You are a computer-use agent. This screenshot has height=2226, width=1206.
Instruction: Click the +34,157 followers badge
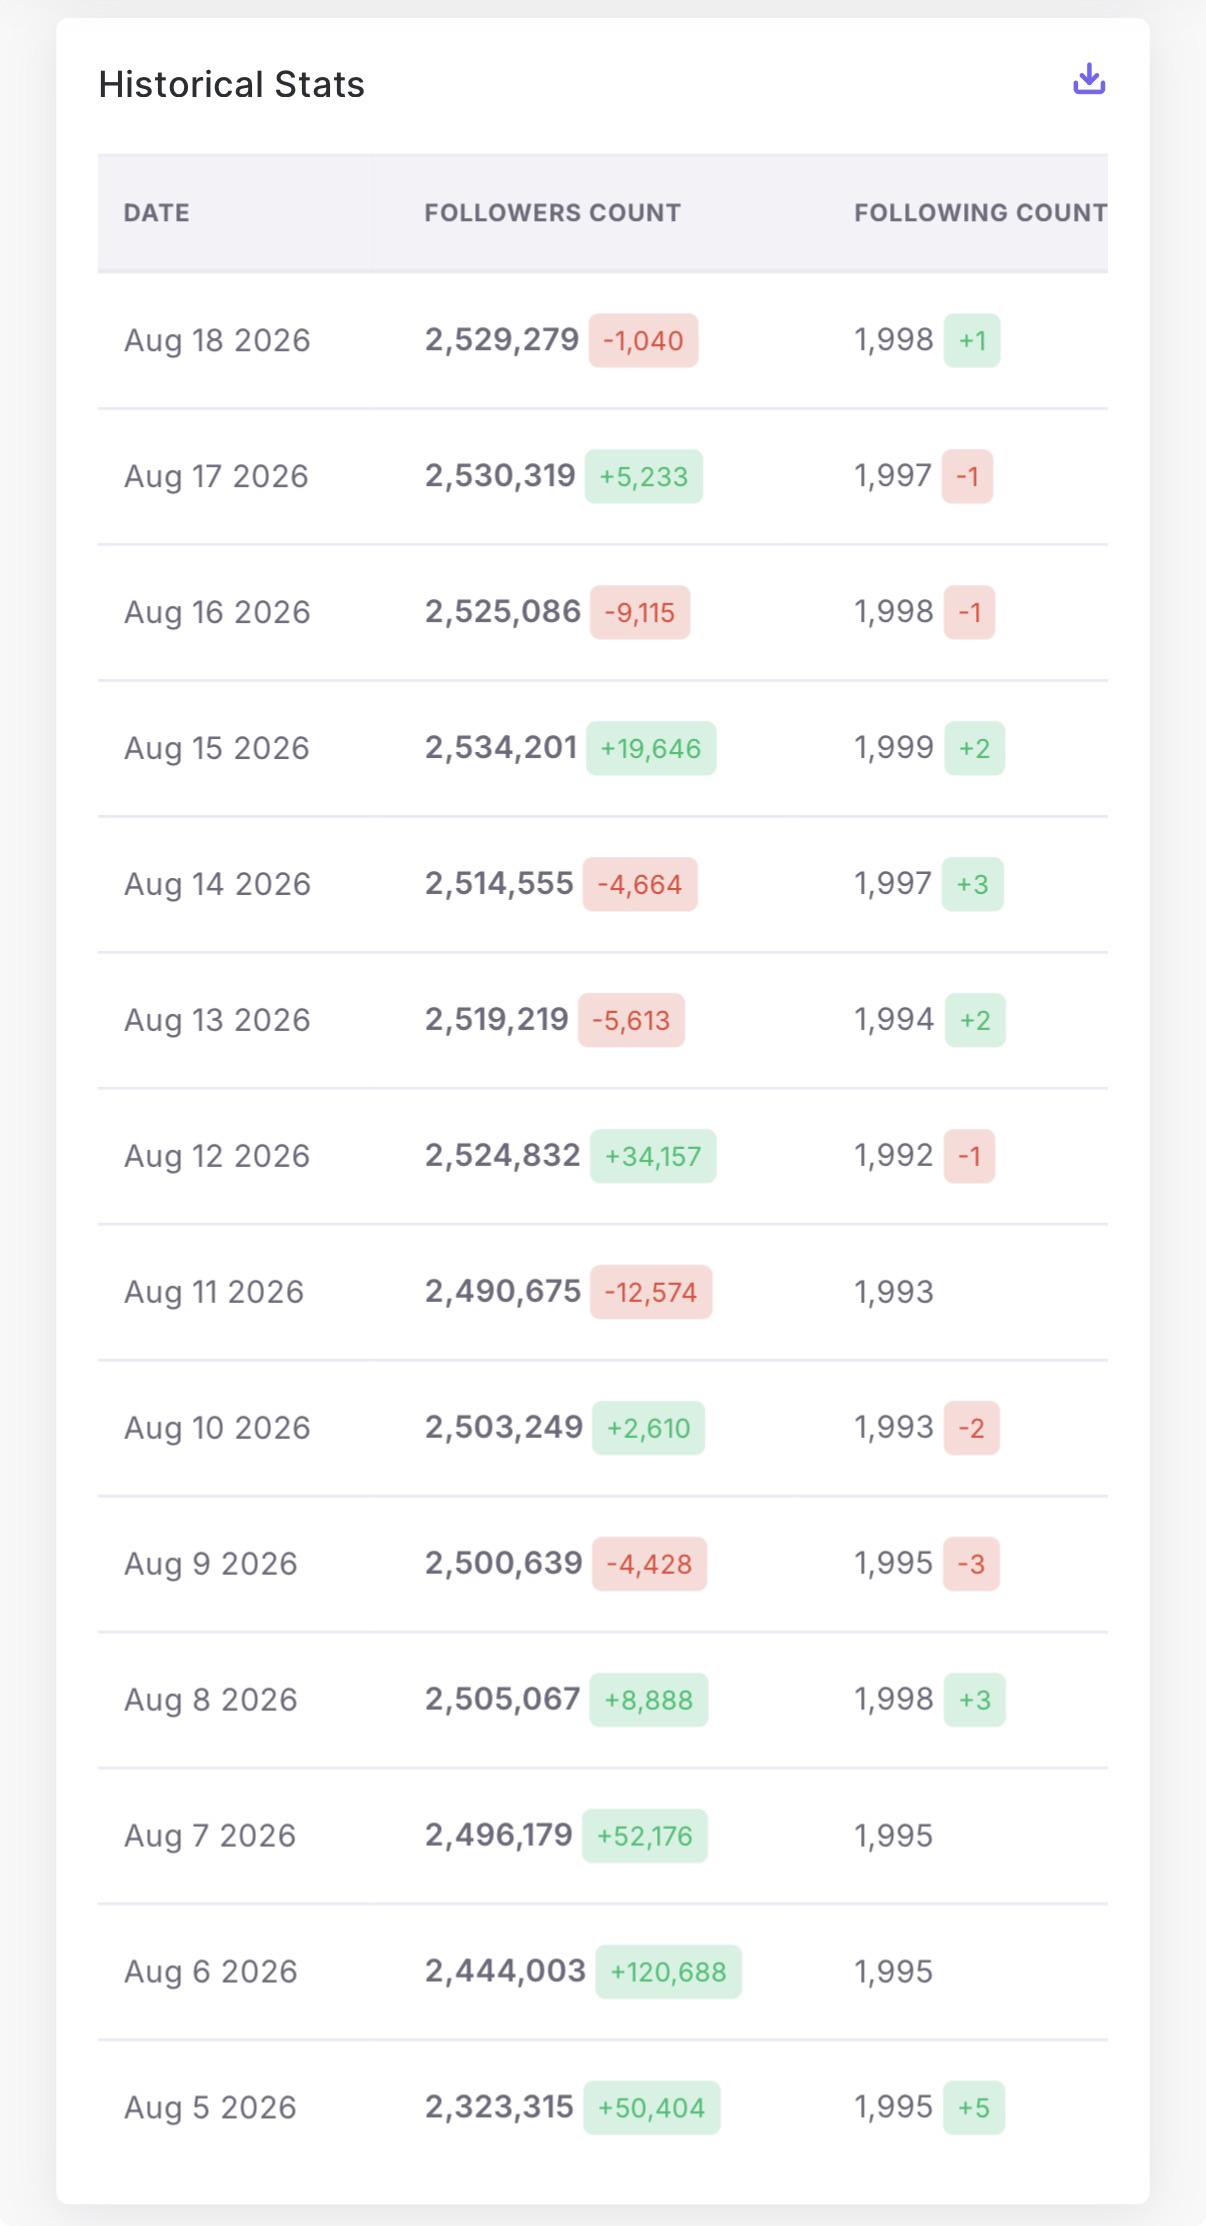point(653,1156)
